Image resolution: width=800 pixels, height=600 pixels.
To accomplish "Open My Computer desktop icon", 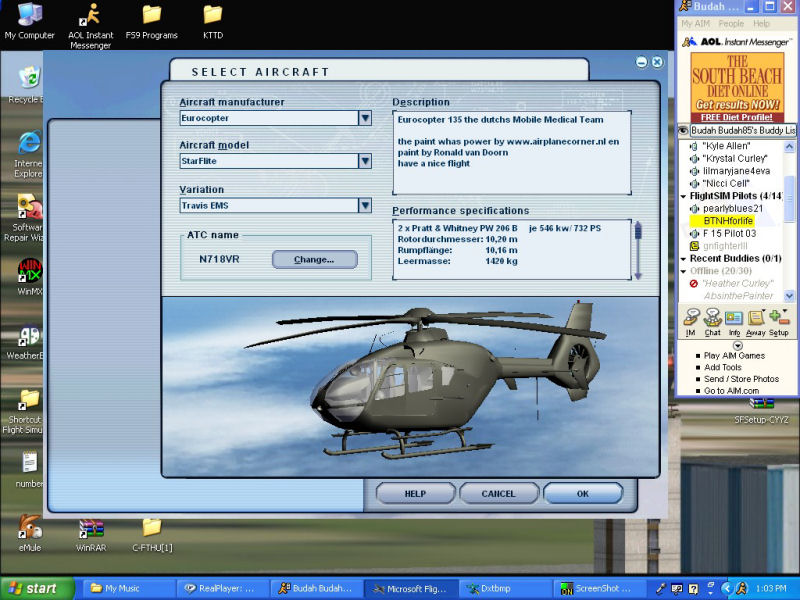I will 30,20.
